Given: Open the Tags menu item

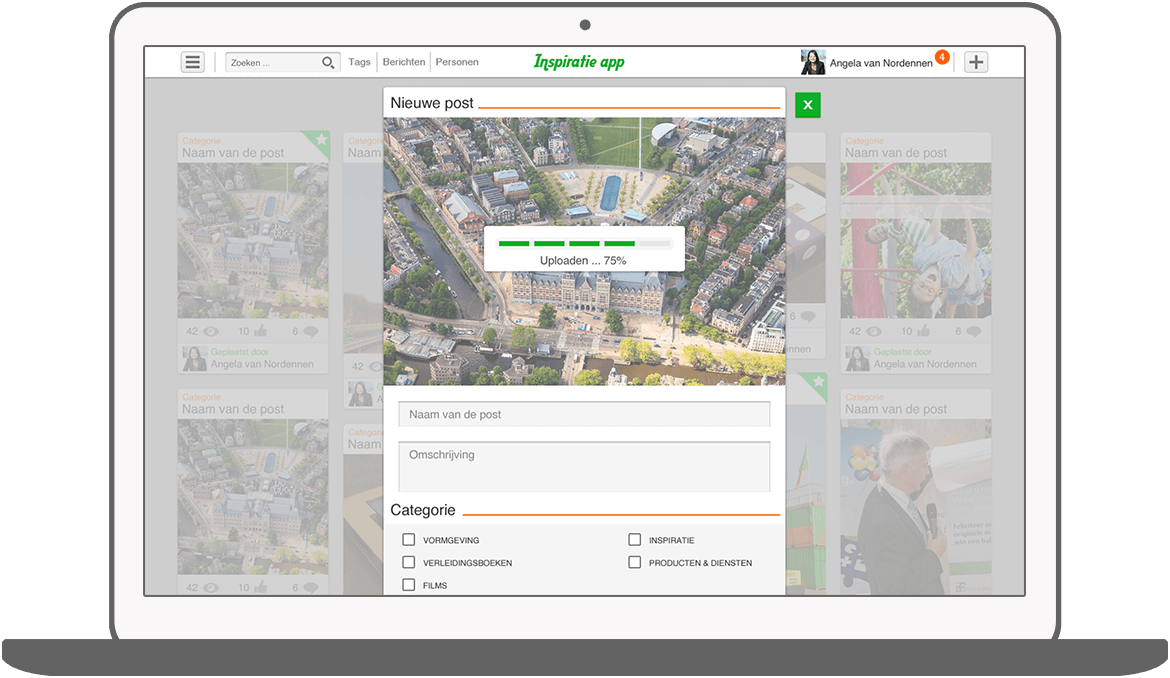Looking at the screenshot, I should (x=360, y=62).
